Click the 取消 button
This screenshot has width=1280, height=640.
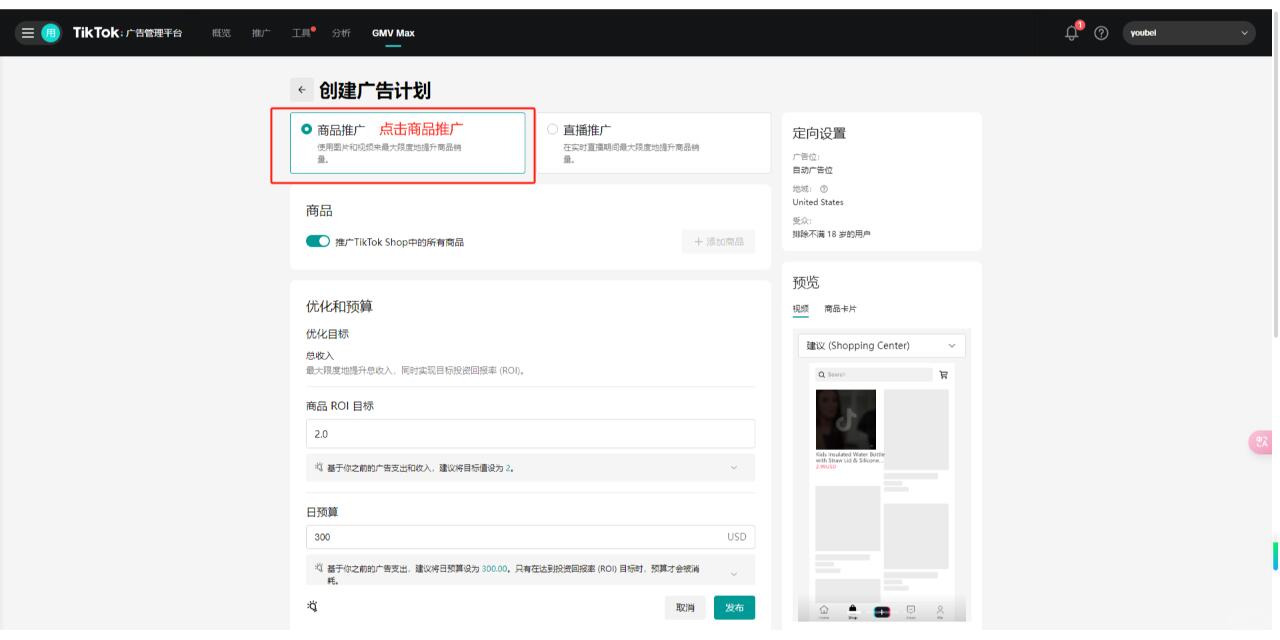[x=685, y=608]
